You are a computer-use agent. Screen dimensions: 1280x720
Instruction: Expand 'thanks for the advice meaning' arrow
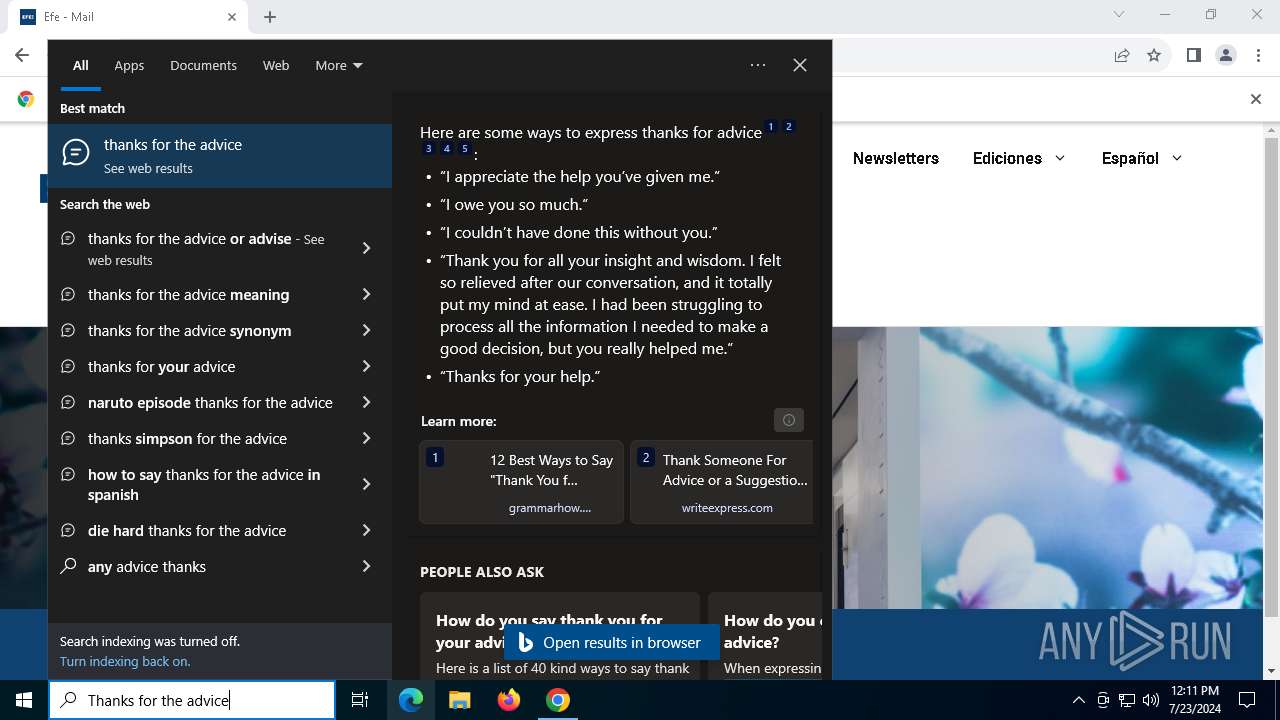click(366, 295)
